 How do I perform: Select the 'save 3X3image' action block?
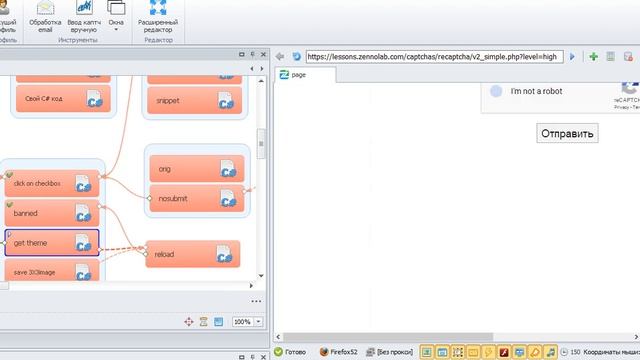point(52,270)
